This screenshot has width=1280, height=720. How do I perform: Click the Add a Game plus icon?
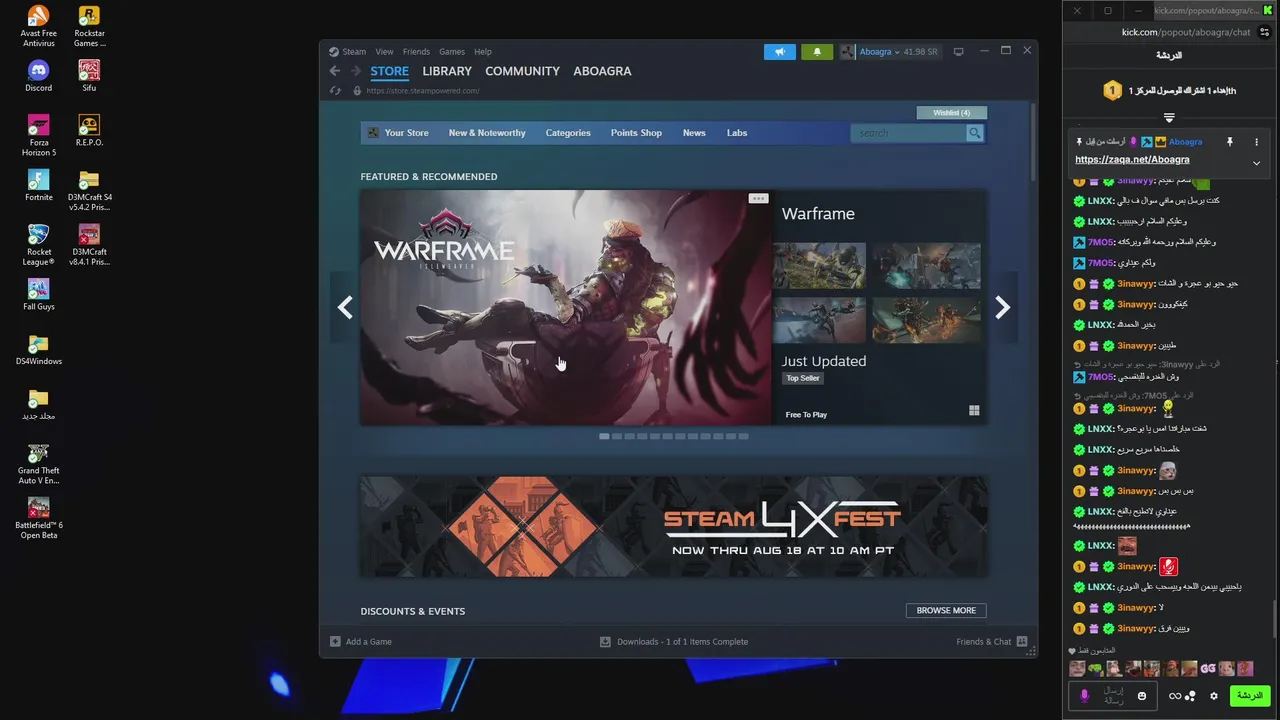click(335, 642)
